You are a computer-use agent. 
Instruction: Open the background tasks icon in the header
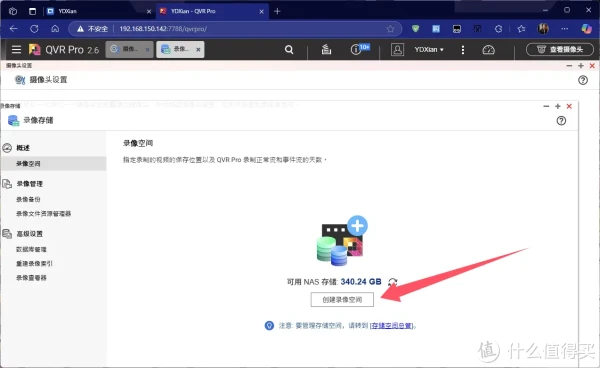click(326, 49)
